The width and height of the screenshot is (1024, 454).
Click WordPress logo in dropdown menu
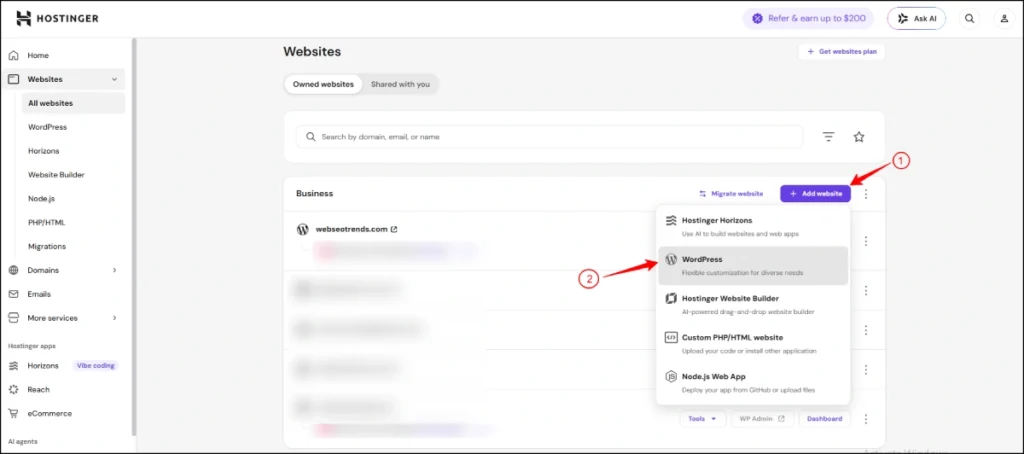point(671,259)
